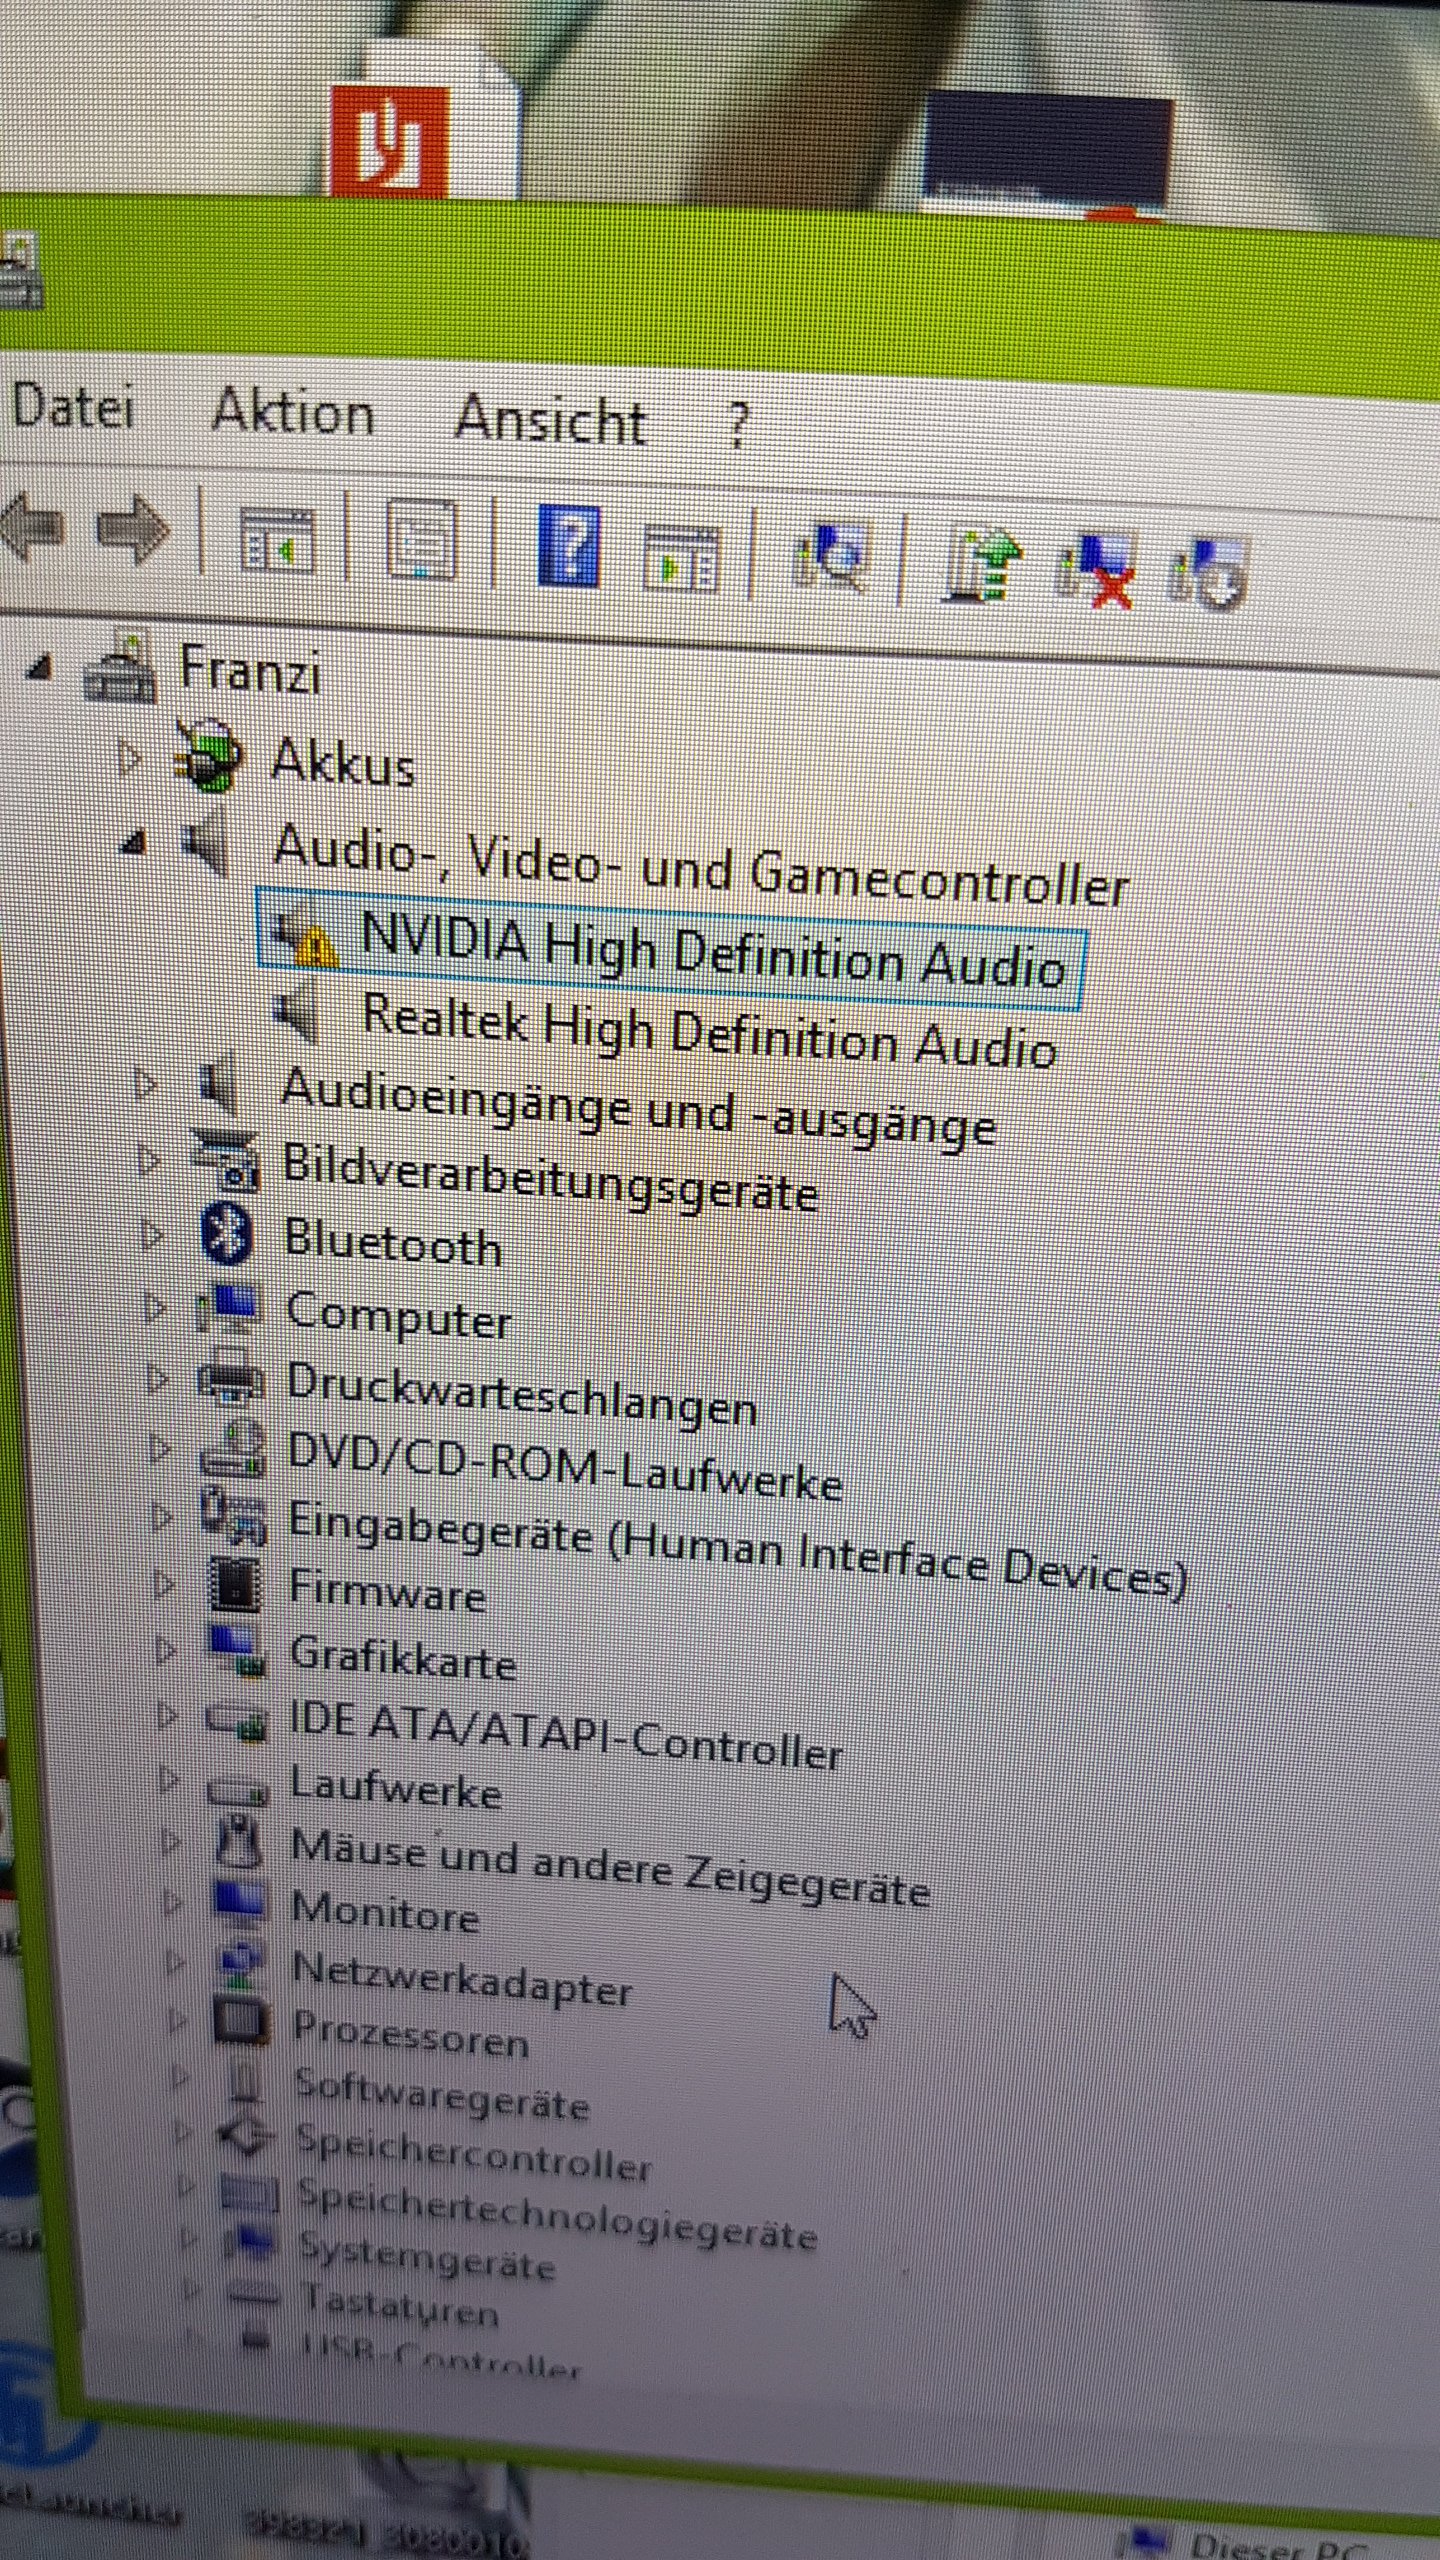
Task: Open the Aktion menu
Action: 293,412
